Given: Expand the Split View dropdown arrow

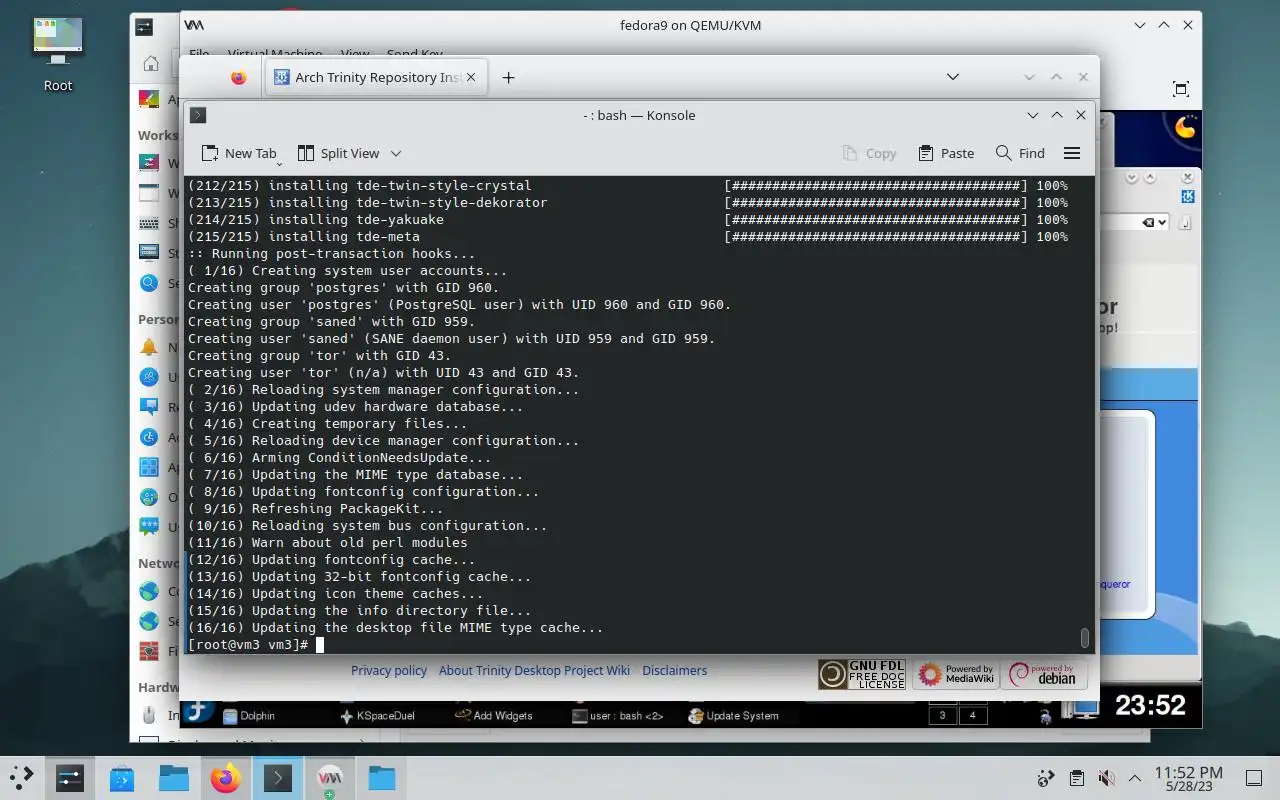Looking at the screenshot, I should 396,153.
